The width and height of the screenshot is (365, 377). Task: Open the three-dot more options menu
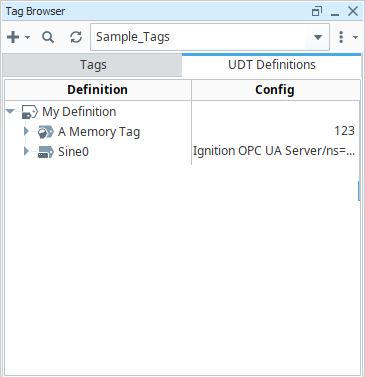coord(341,37)
